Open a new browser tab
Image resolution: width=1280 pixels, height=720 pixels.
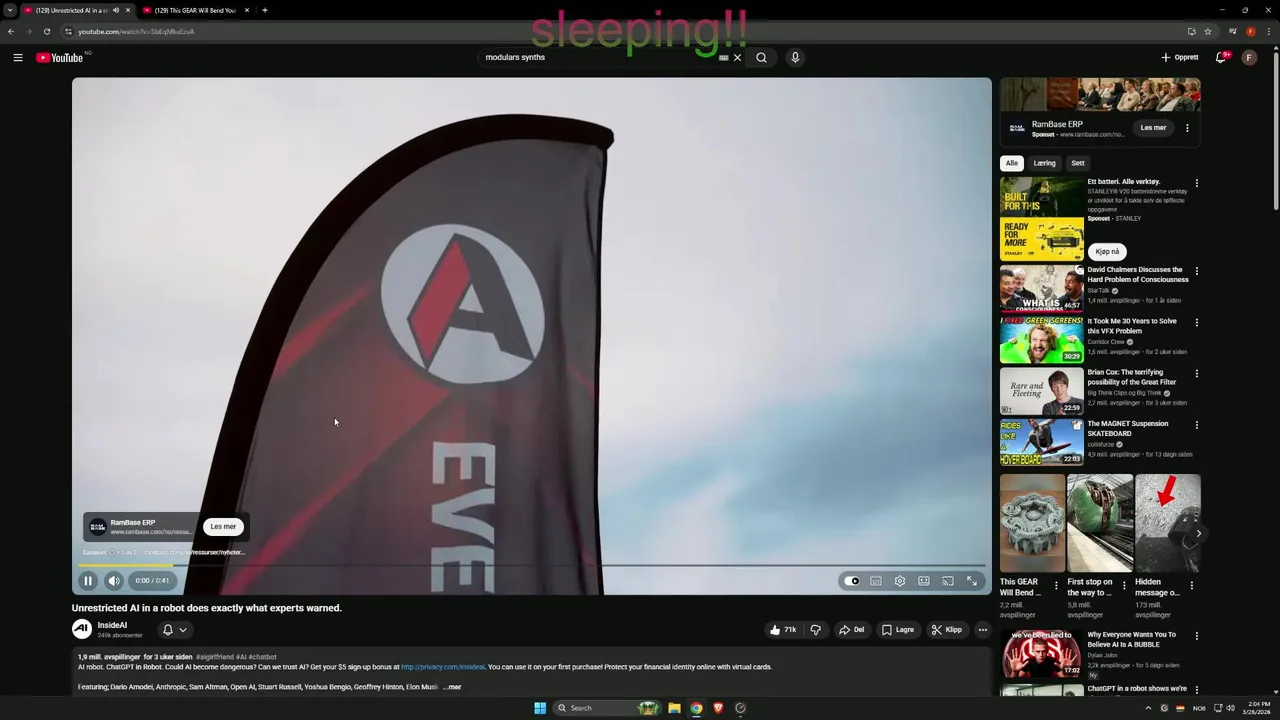264,10
